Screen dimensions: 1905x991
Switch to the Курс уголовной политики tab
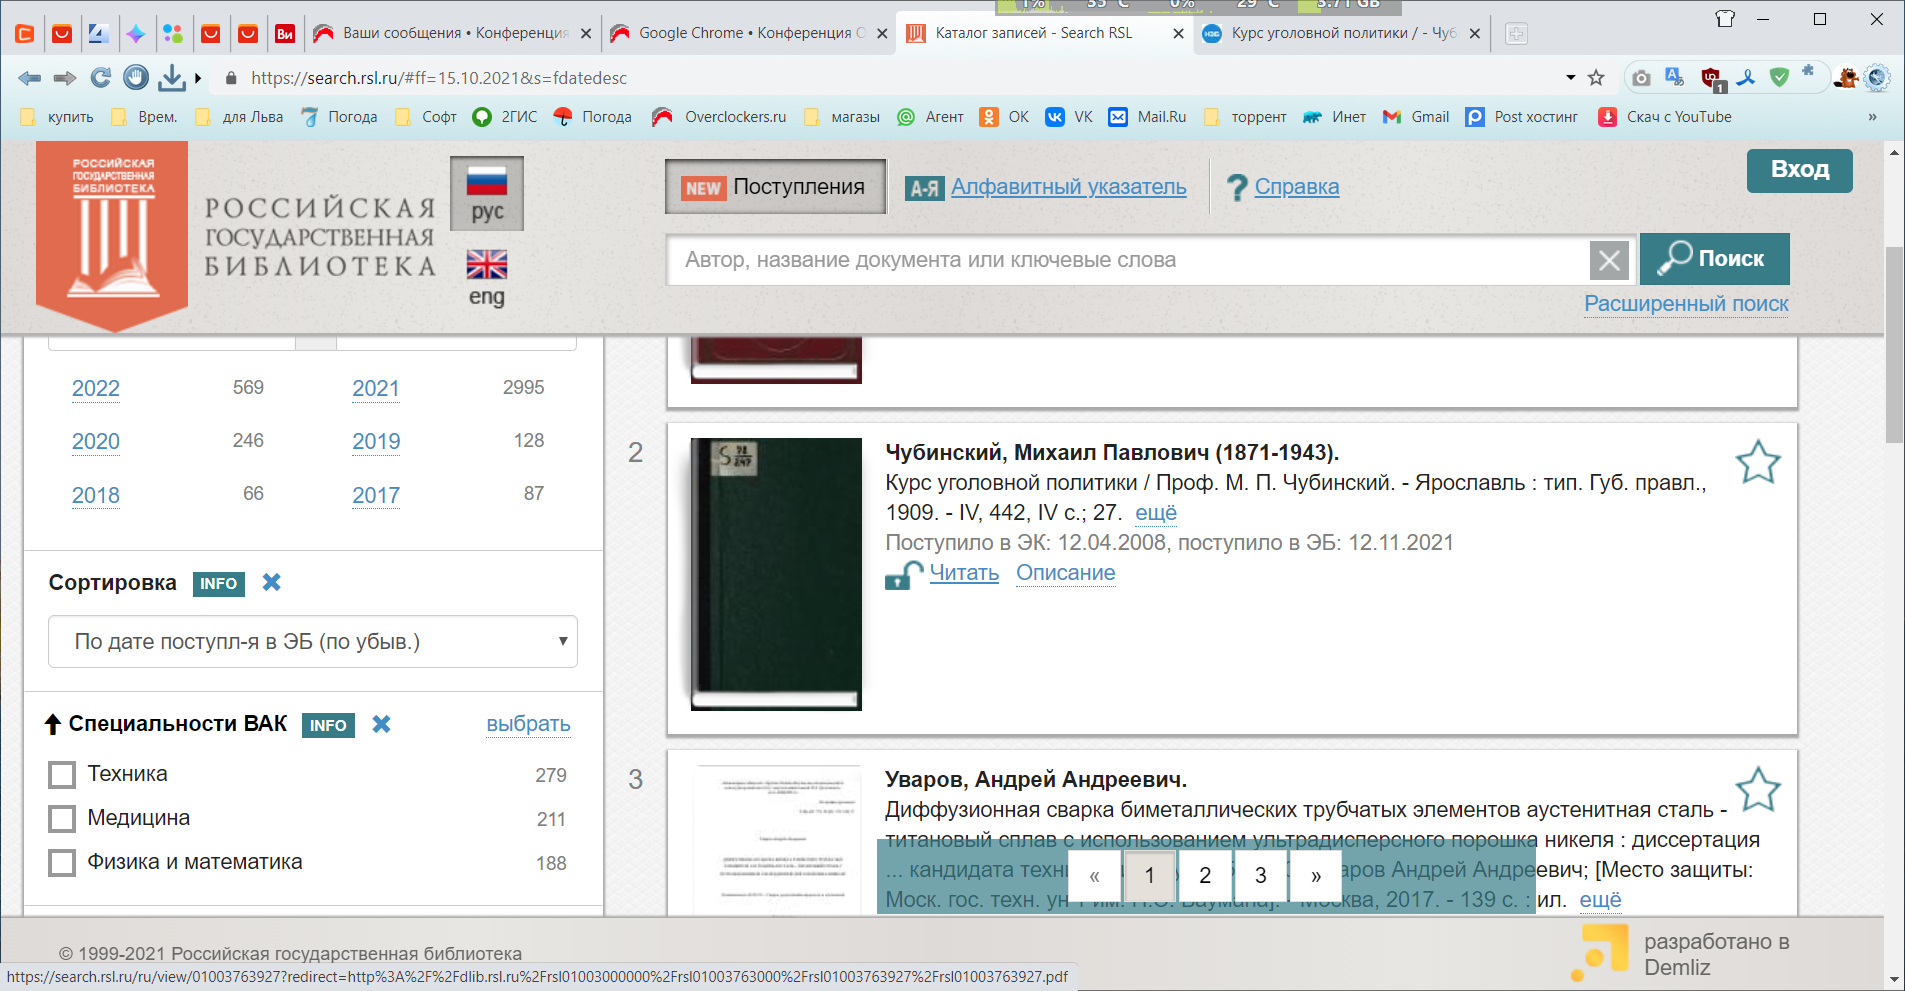pyautogui.click(x=1342, y=34)
